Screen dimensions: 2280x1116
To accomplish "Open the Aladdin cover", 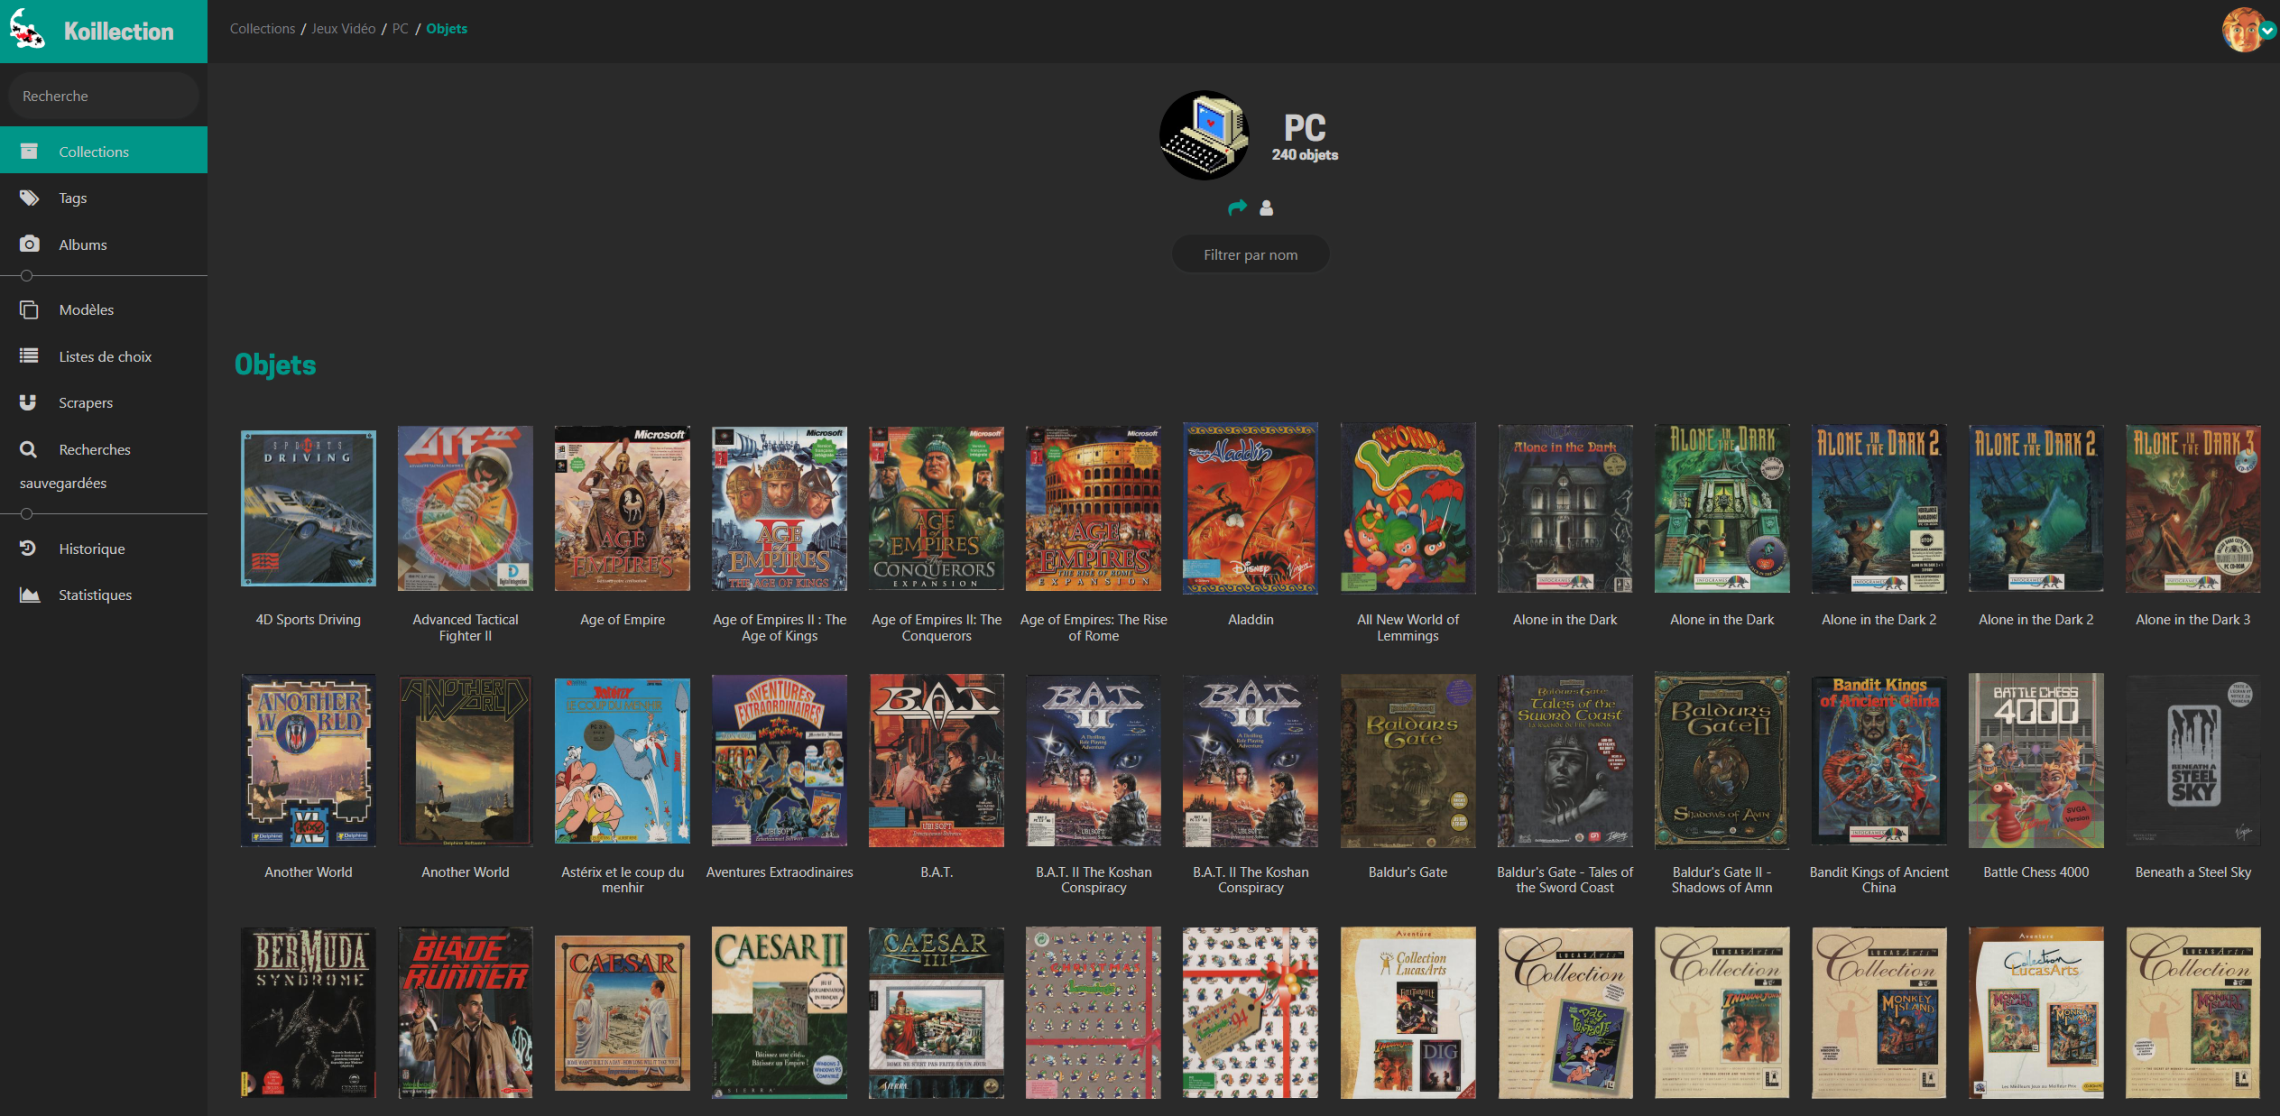I will [x=1251, y=508].
